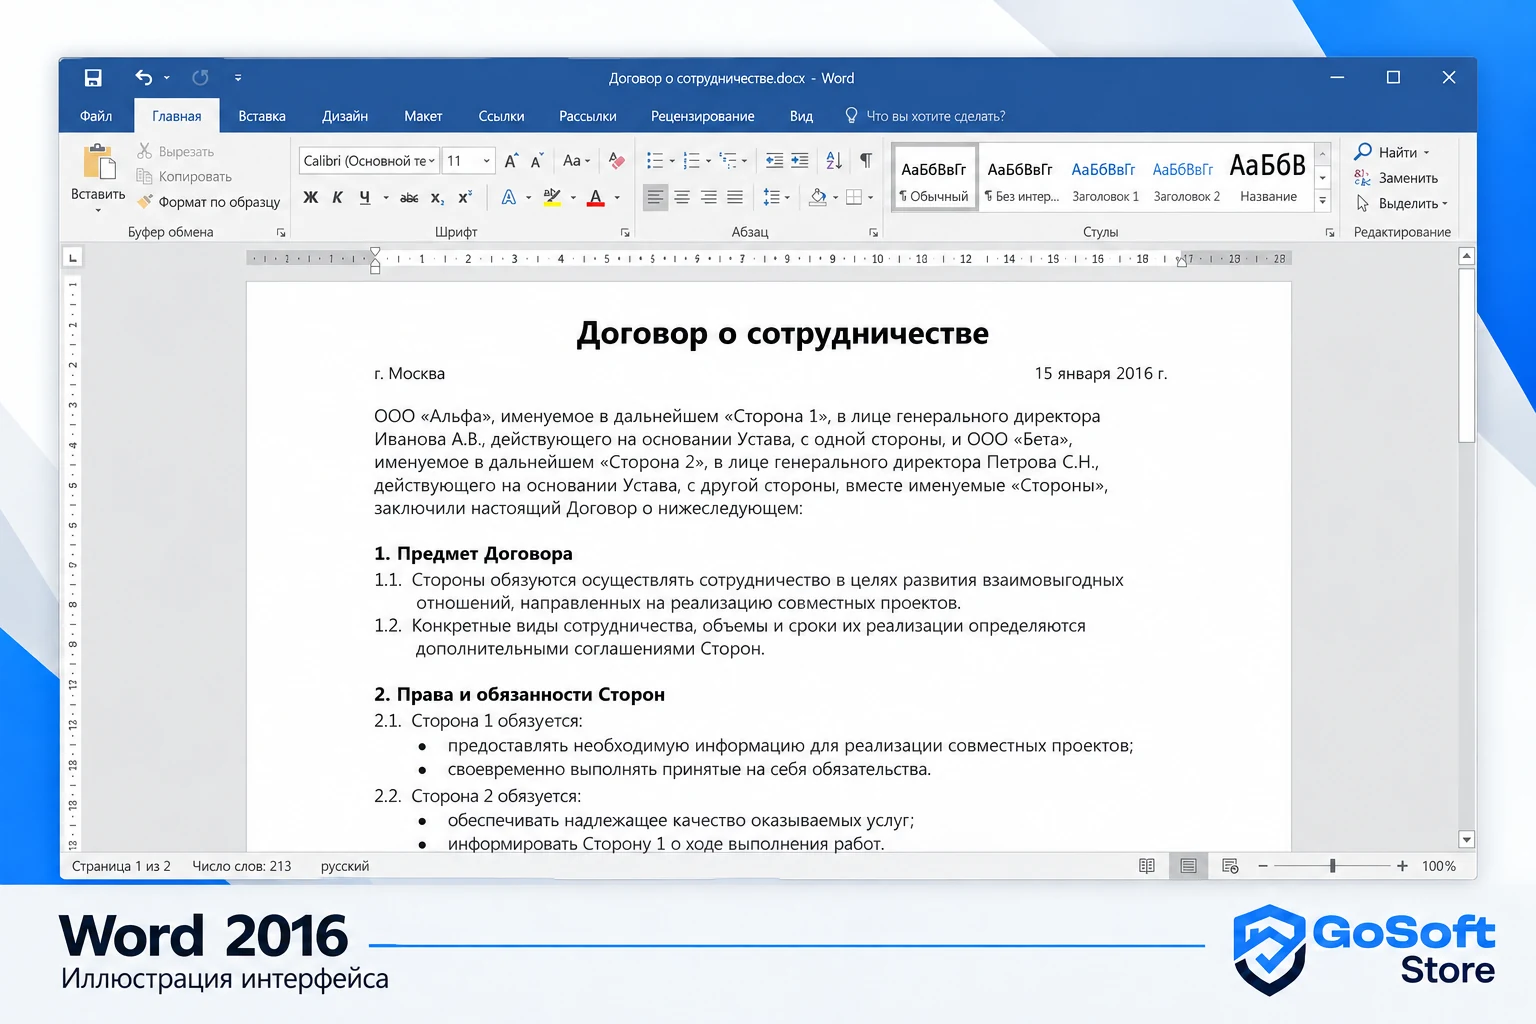This screenshot has width=1536, height=1024.
Task: Apply superscript formatting
Action: 465,198
